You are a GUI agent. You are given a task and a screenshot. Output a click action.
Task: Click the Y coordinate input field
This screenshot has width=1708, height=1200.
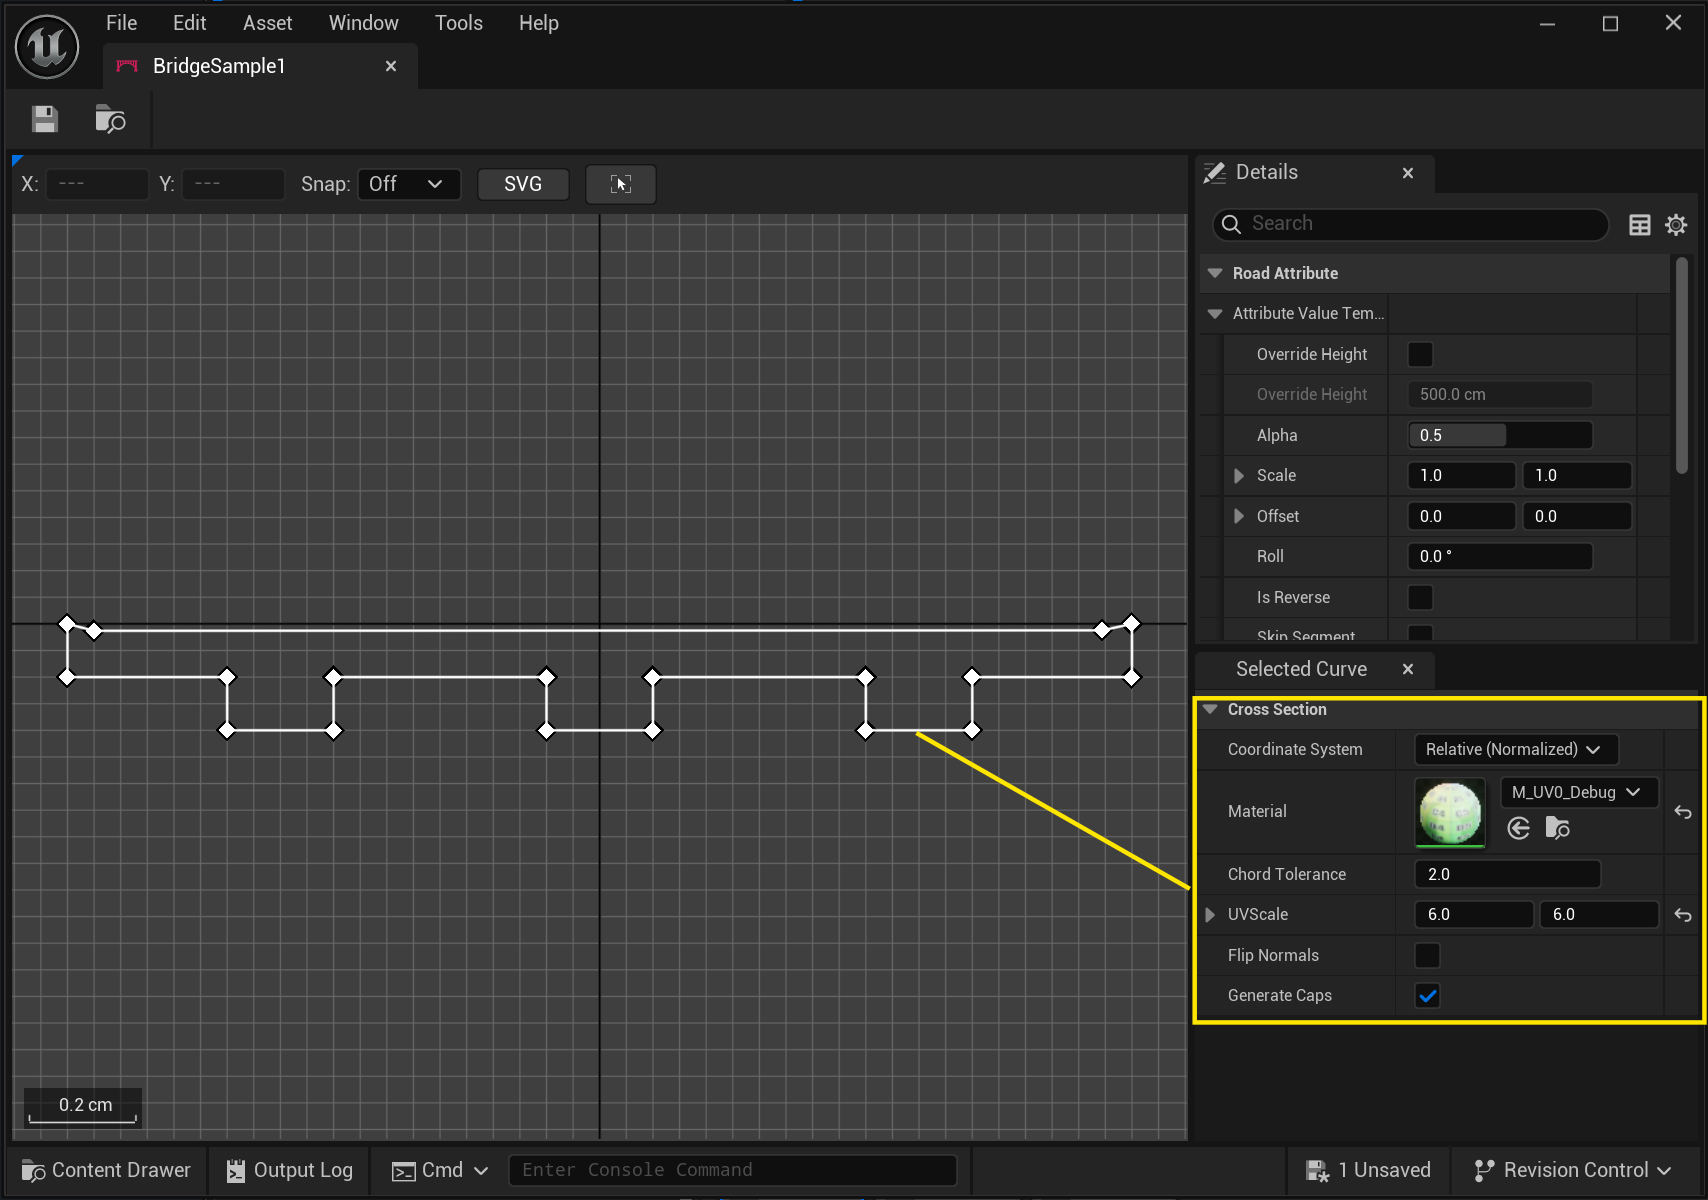click(233, 184)
